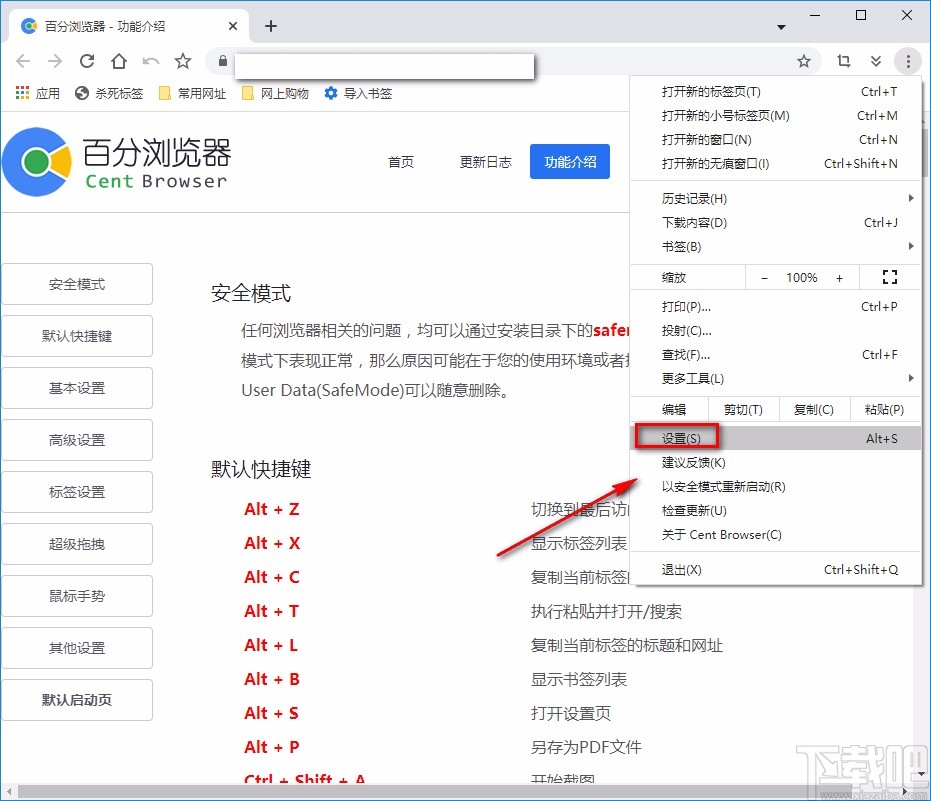This screenshot has height=801, width=931.
Task: Open 设置(S) from the menu
Action: click(x=775, y=438)
